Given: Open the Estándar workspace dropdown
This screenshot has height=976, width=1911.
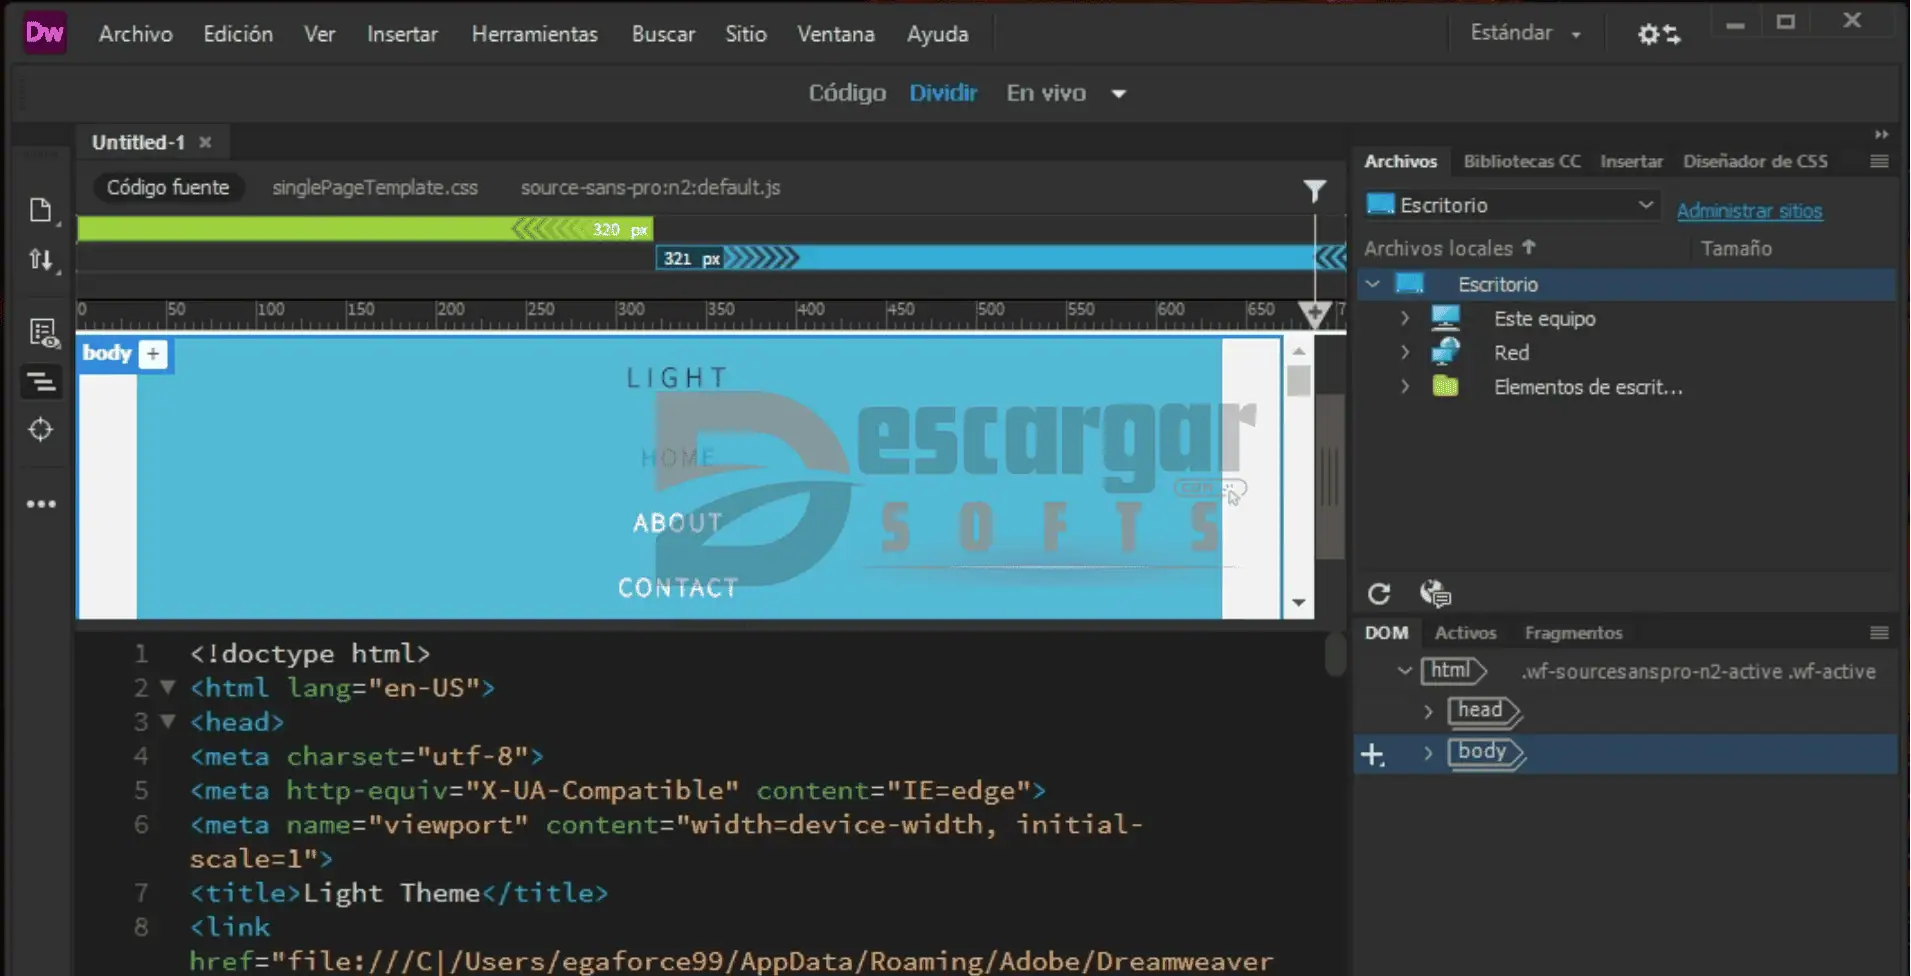Looking at the screenshot, I should tap(1526, 33).
